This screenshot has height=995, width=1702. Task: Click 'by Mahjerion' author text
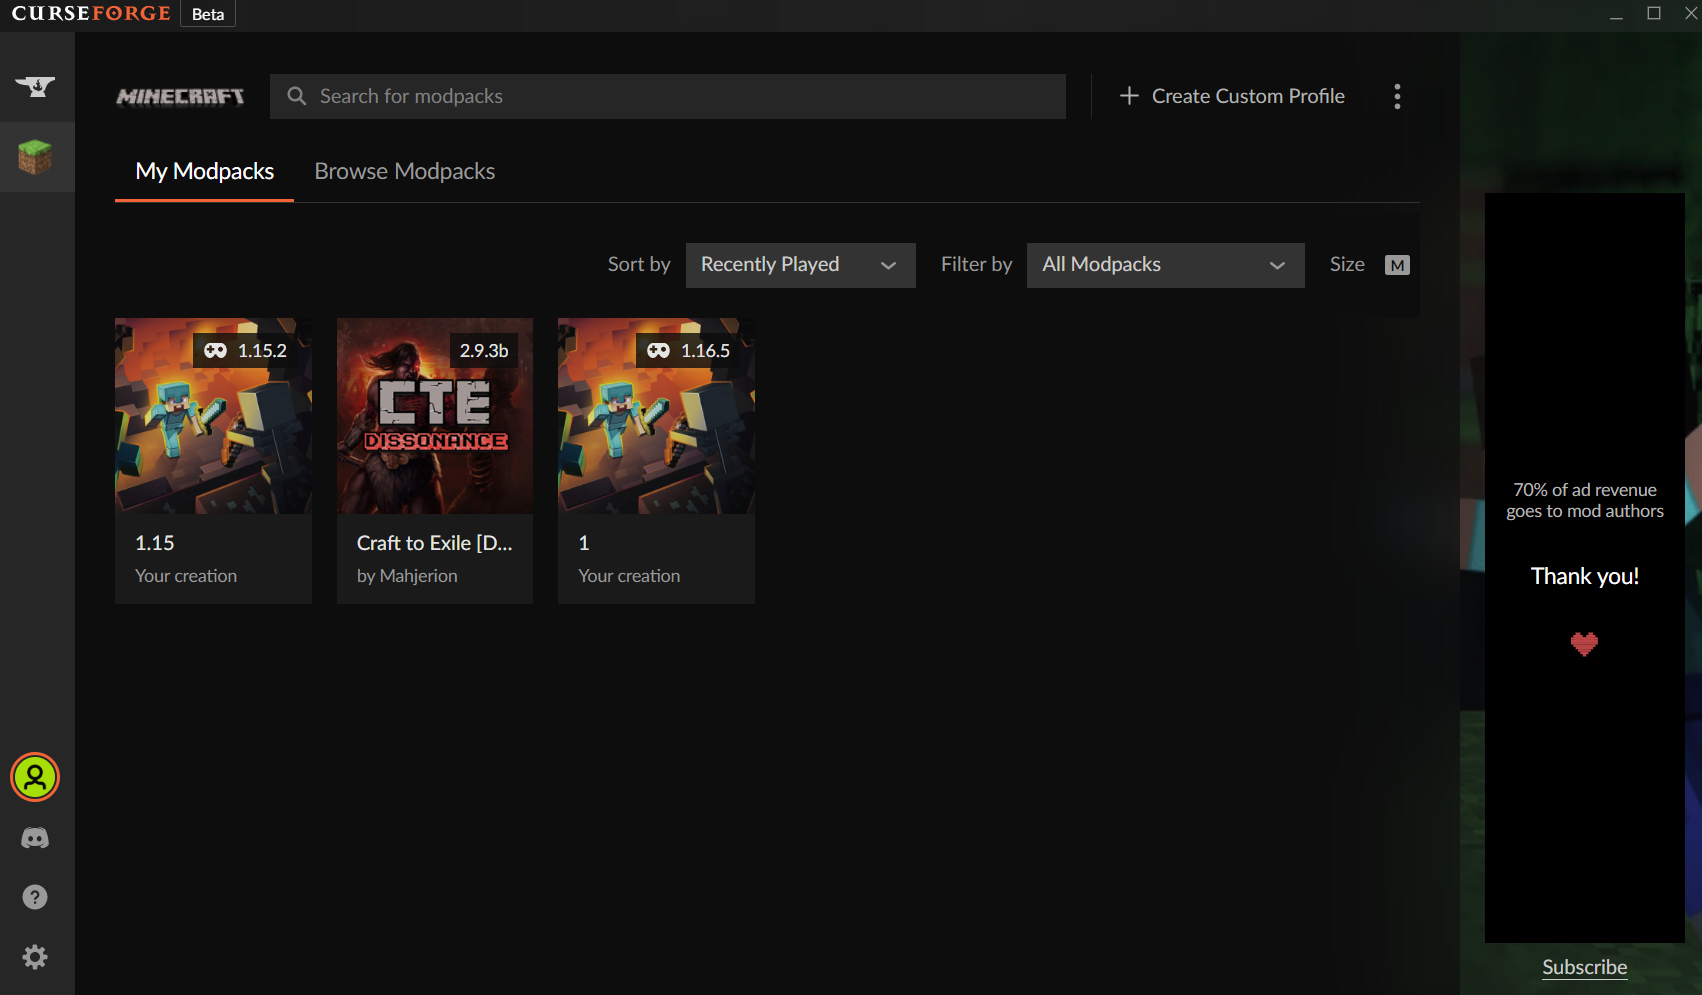407,576
